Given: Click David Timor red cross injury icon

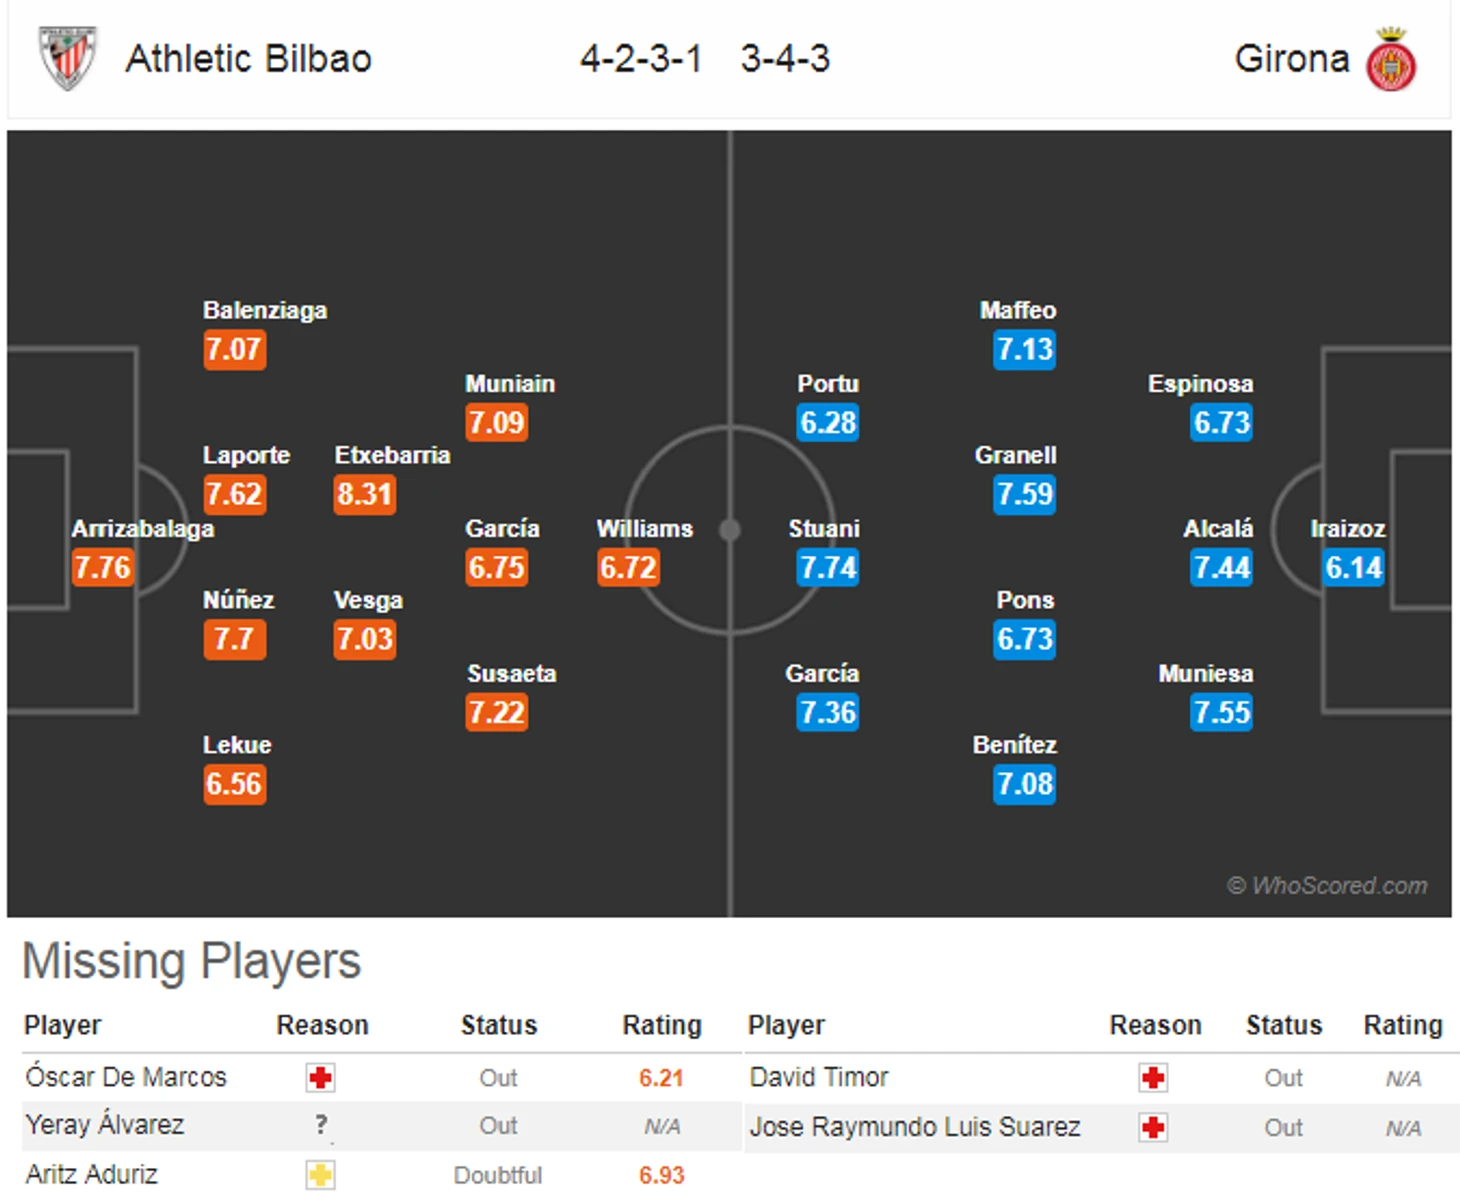Looking at the screenshot, I should pos(1153,1078).
